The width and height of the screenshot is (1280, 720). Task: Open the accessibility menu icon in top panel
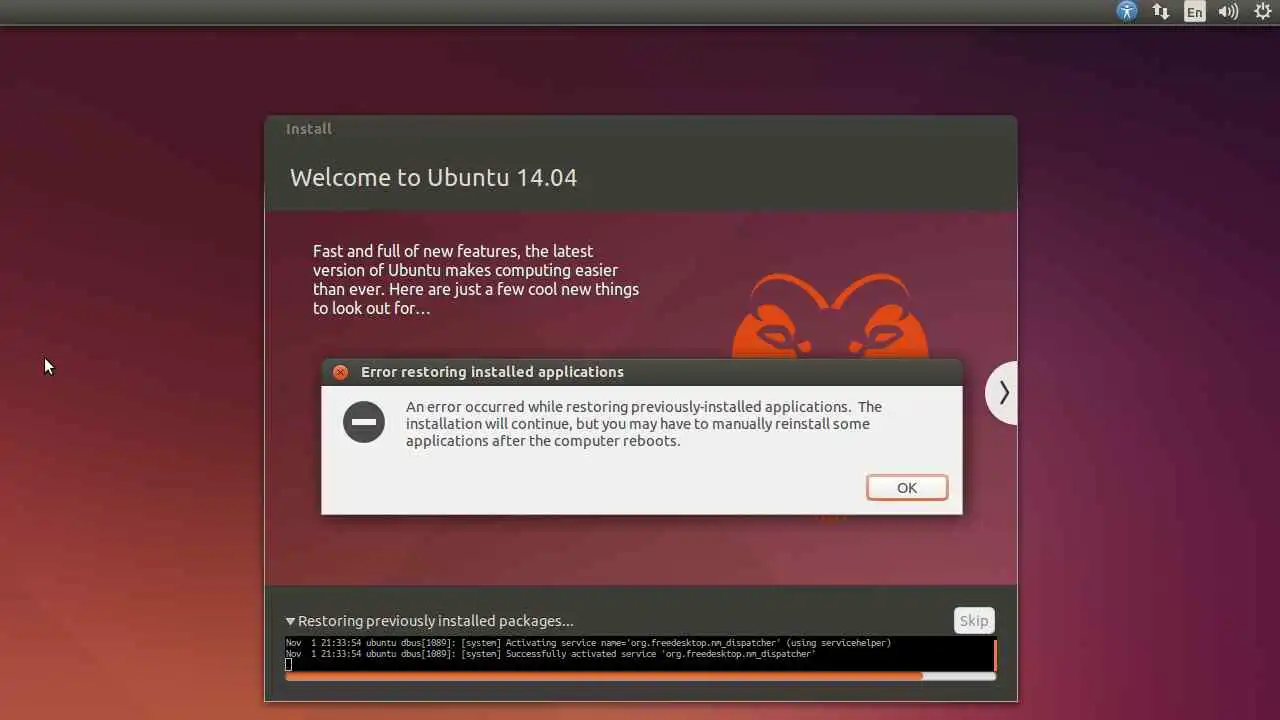[x=1127, y=12]
